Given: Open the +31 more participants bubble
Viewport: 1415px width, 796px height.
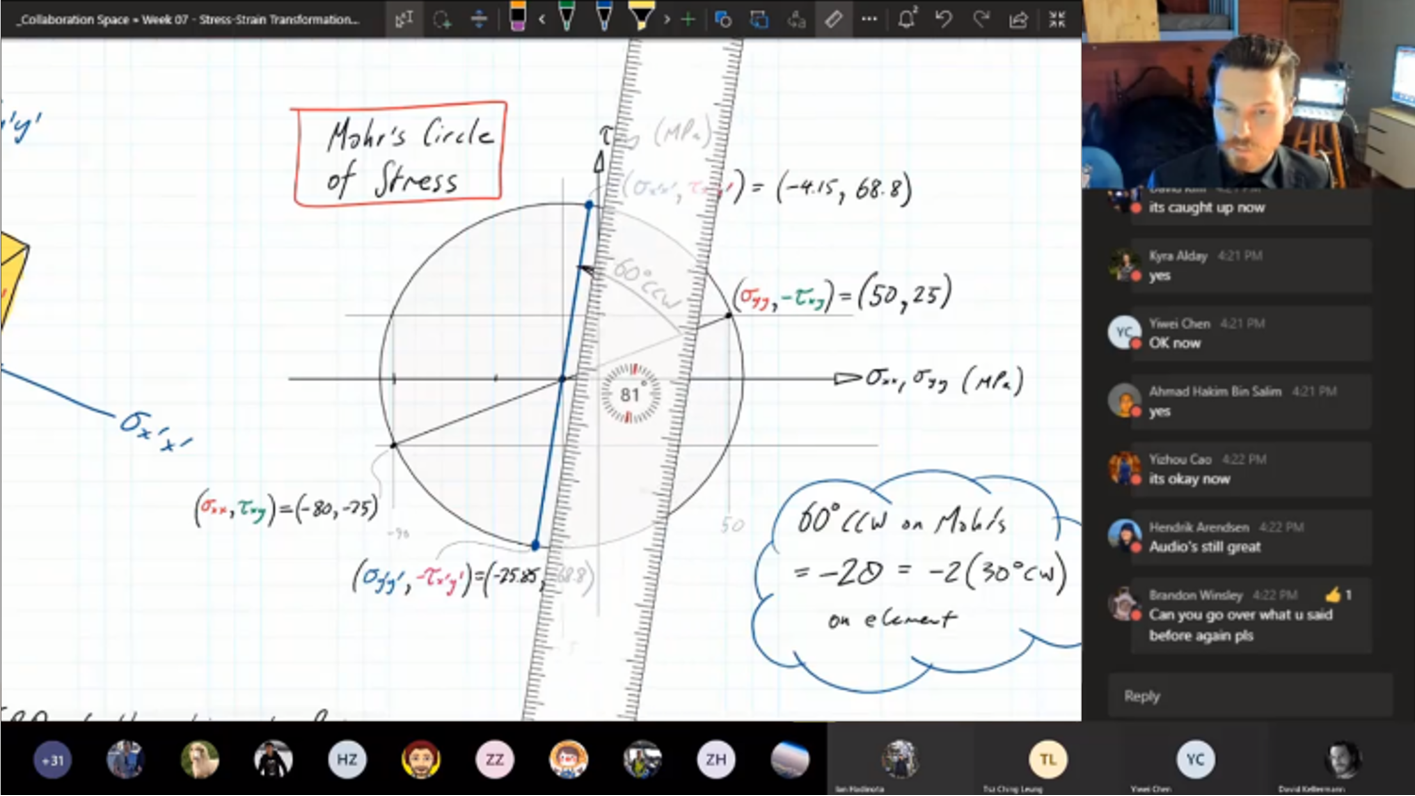Looking at the screenshot, I should click(x=52, y=760).
